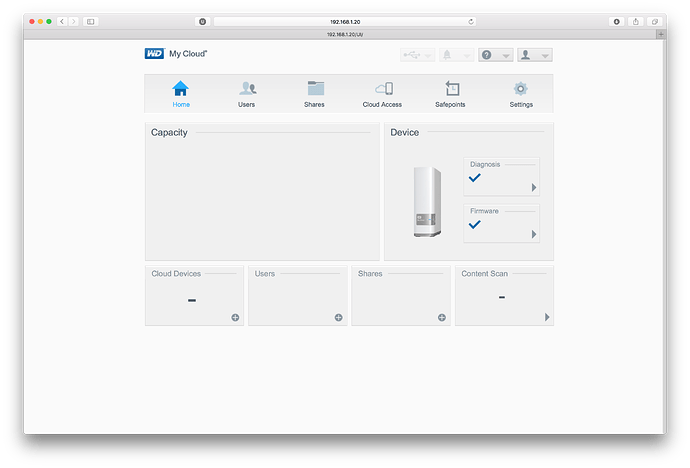Go to the Users tab
The width and height of the screenshot is (690, 468).
coord(247,94)
